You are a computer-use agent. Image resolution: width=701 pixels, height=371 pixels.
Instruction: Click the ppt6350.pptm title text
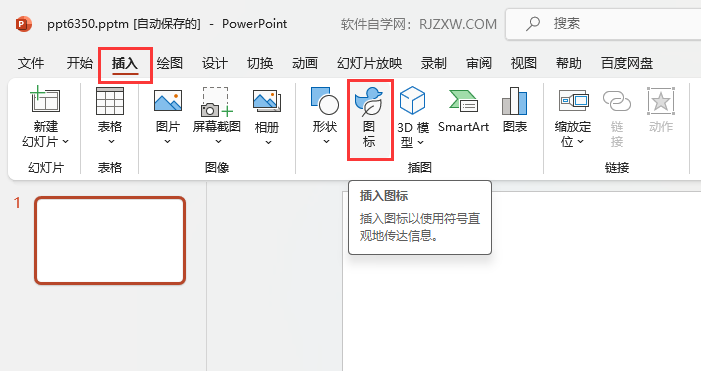tap(88, 24)
